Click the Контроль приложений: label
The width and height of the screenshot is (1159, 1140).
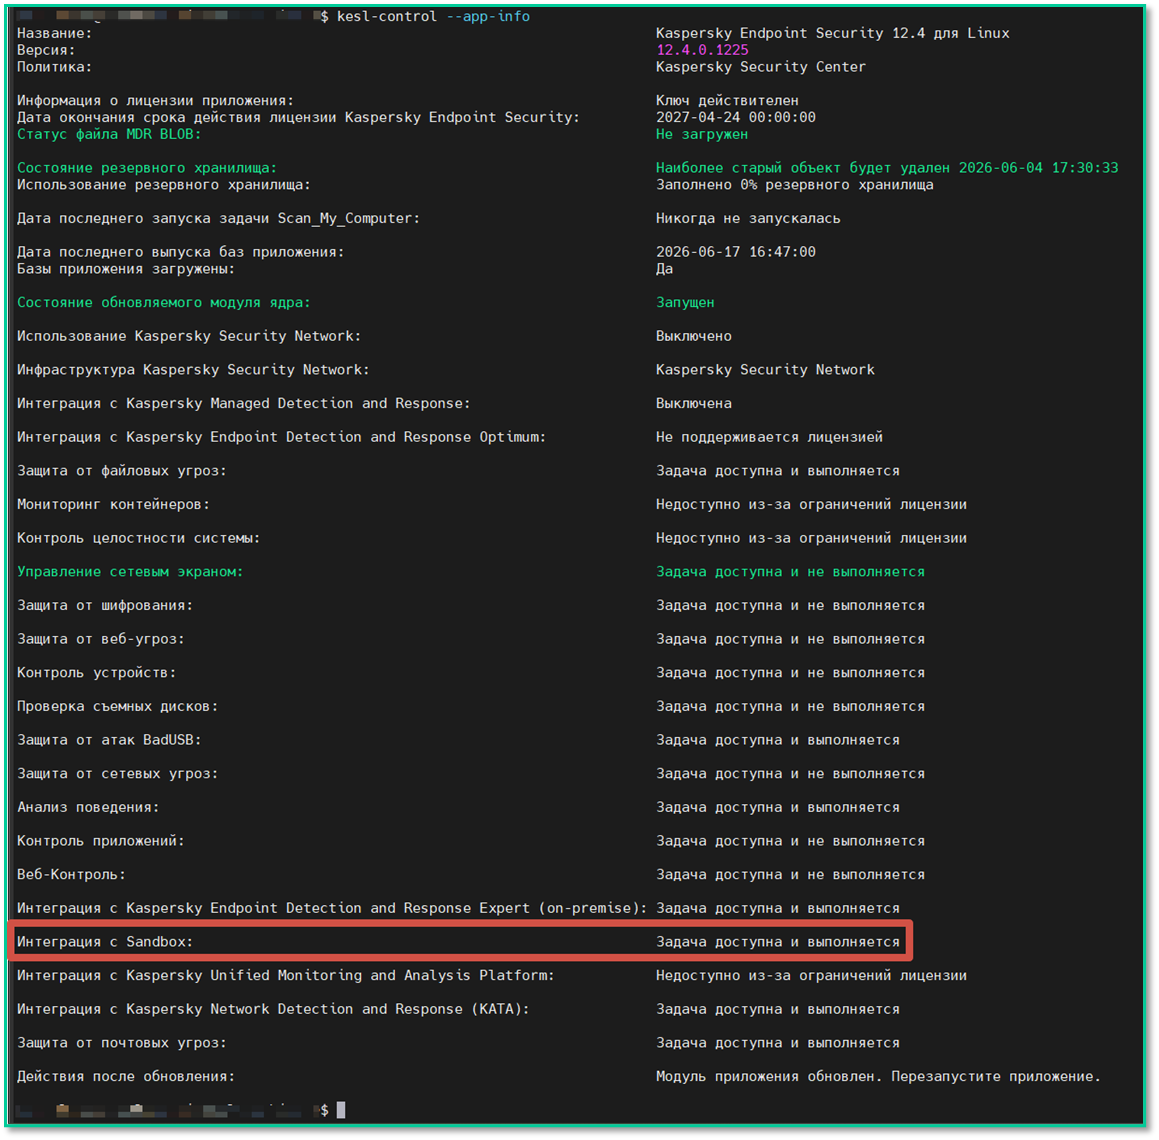point(101,841)
